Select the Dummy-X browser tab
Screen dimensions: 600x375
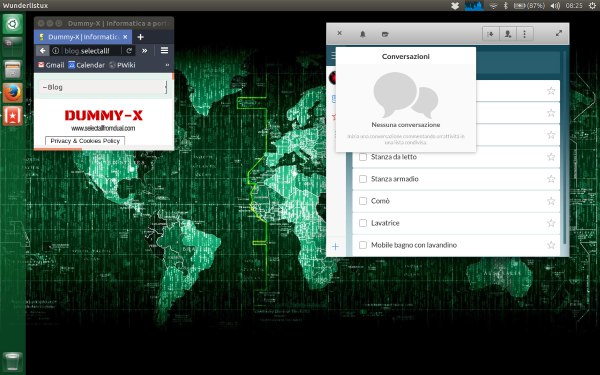pos(83,37)
